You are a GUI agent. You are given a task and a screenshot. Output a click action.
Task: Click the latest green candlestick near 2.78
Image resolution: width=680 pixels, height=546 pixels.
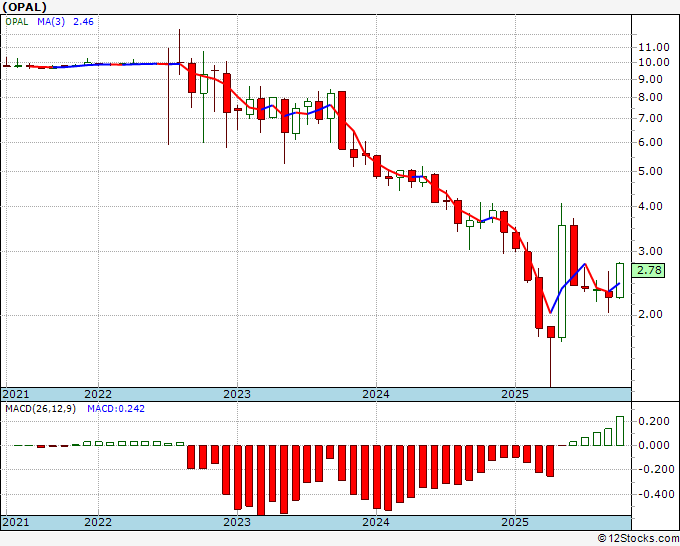[x=620, y=281]
